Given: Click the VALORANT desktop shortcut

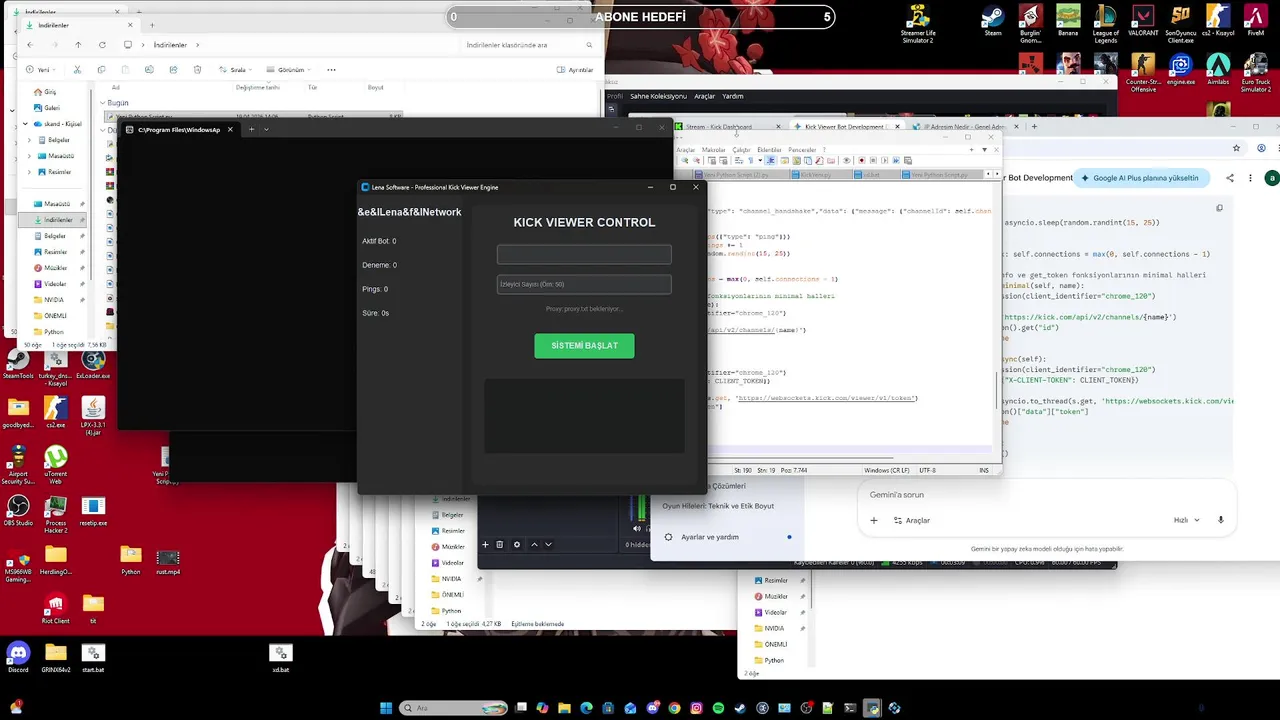Looking at the screenshot, I should pyautogui.click(x=1143, y=20).
